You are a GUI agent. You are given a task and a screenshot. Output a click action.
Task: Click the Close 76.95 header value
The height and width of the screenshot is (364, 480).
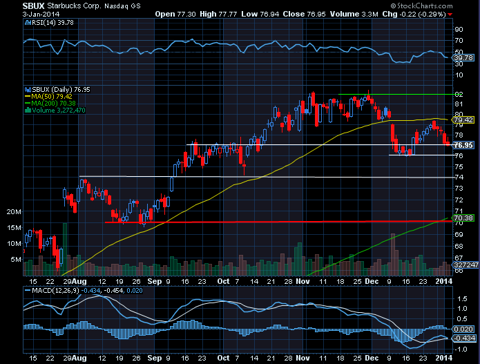[305, 14]
